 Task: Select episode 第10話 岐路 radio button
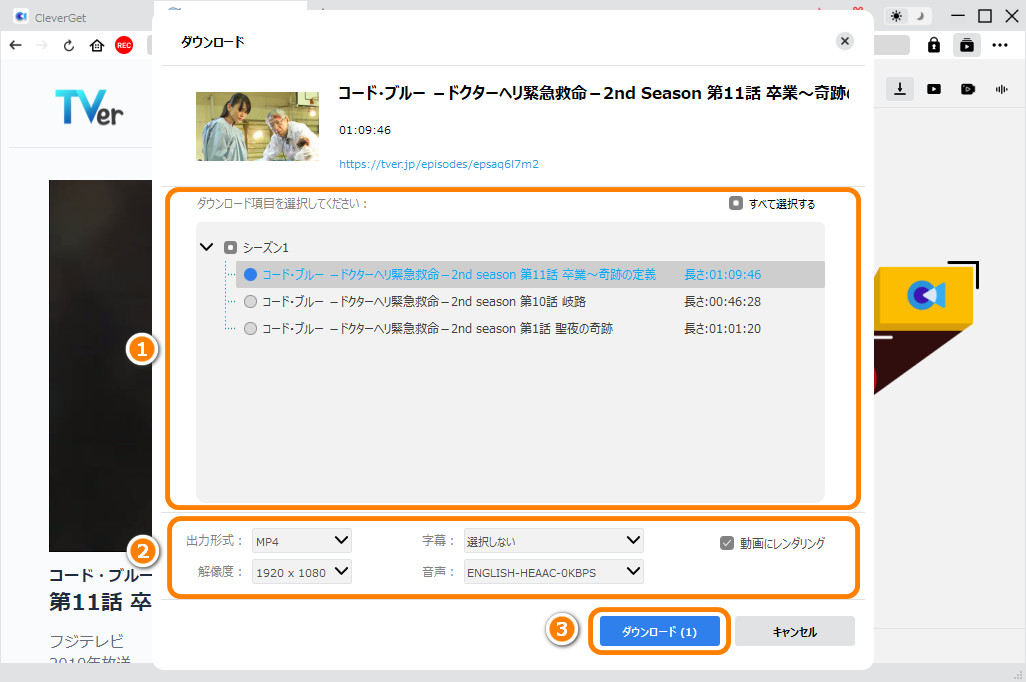(x=250, y=301)
